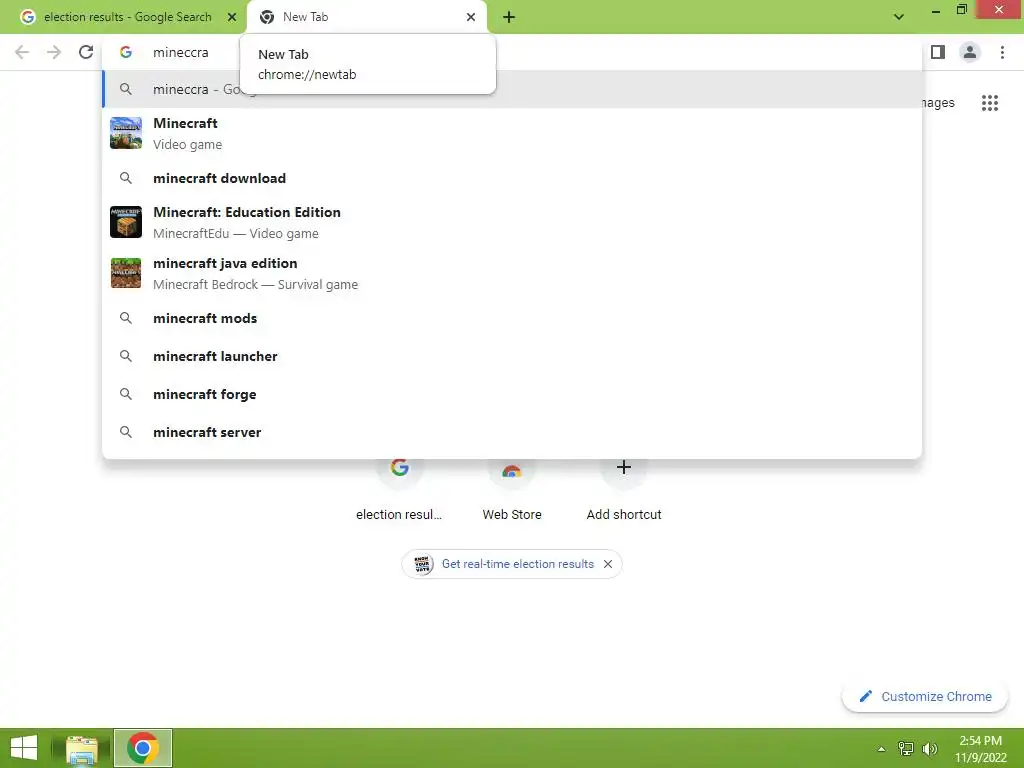The image size is (1024, 768).
Task: Go back with the back arrow
Action: pos(22,52)
